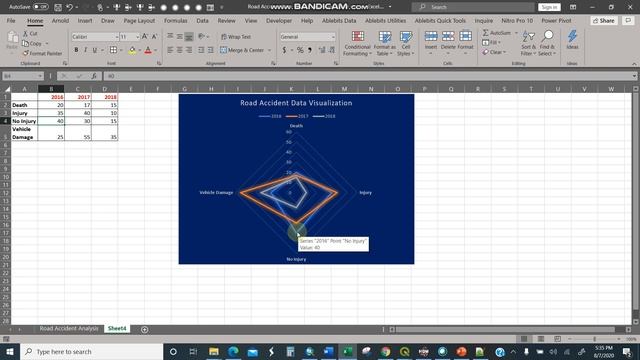Switch to the Insert tab
The height and width of the screenshot is (360, 640).
(84, 20)
